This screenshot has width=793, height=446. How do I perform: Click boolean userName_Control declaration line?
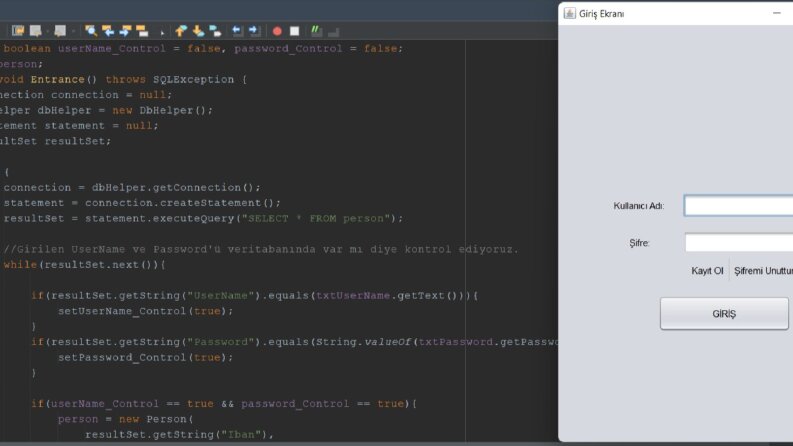(203, 49)
